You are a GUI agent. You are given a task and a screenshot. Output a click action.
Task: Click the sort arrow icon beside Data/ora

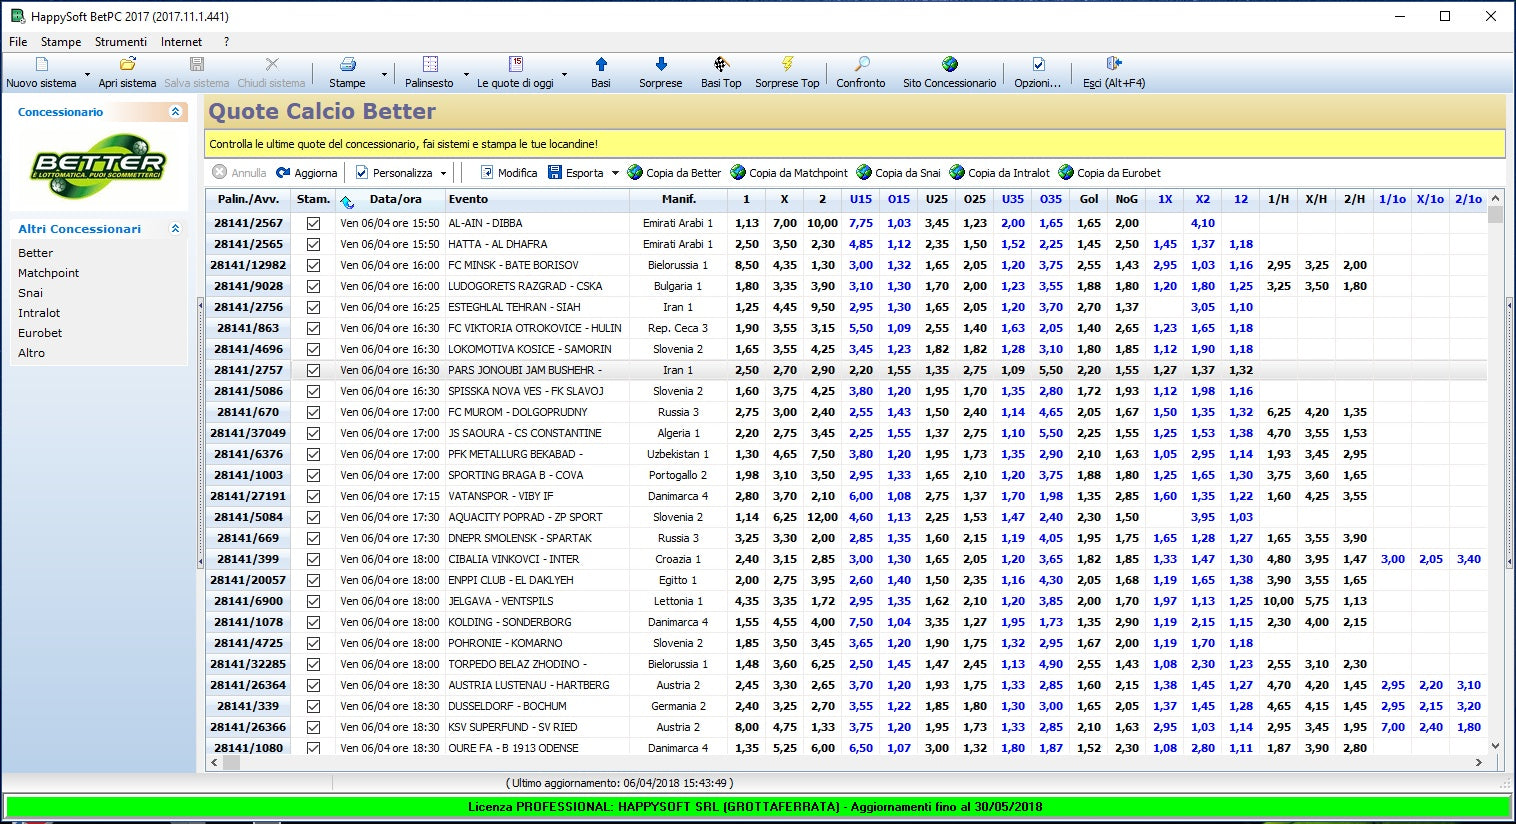pos(347,201)
